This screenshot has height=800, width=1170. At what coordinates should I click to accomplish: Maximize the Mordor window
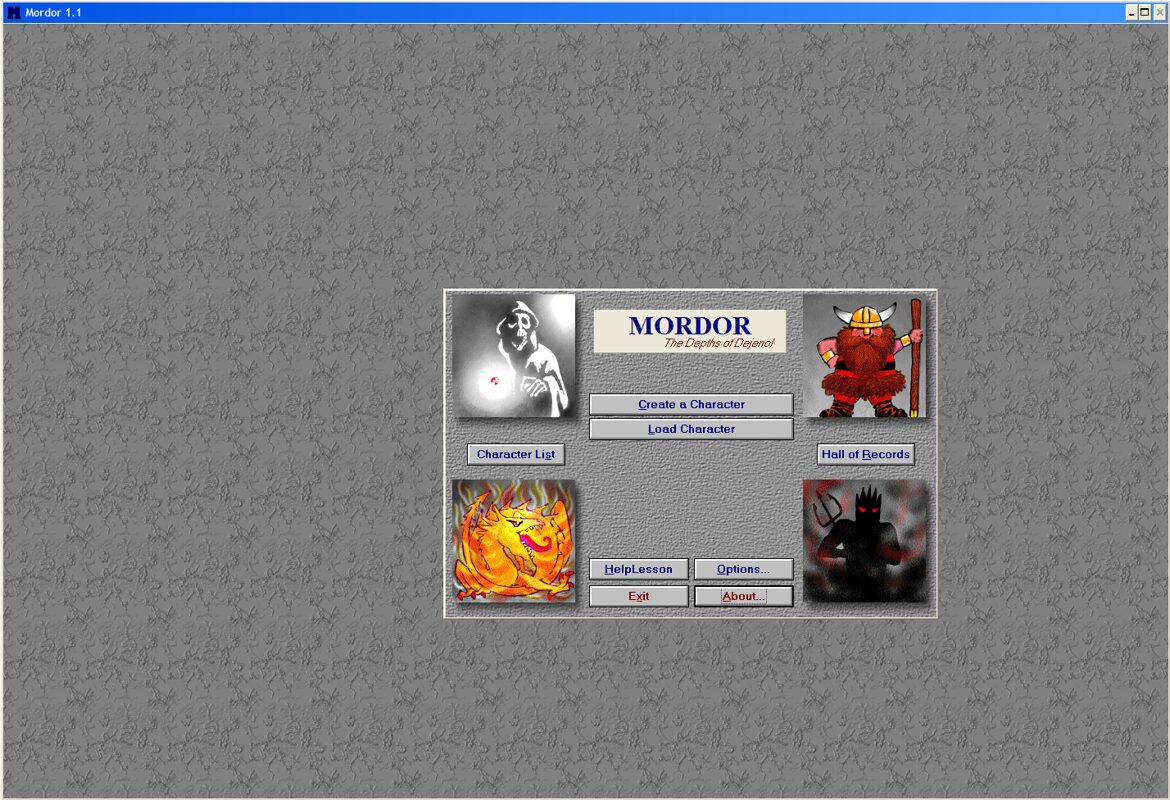1145,12
